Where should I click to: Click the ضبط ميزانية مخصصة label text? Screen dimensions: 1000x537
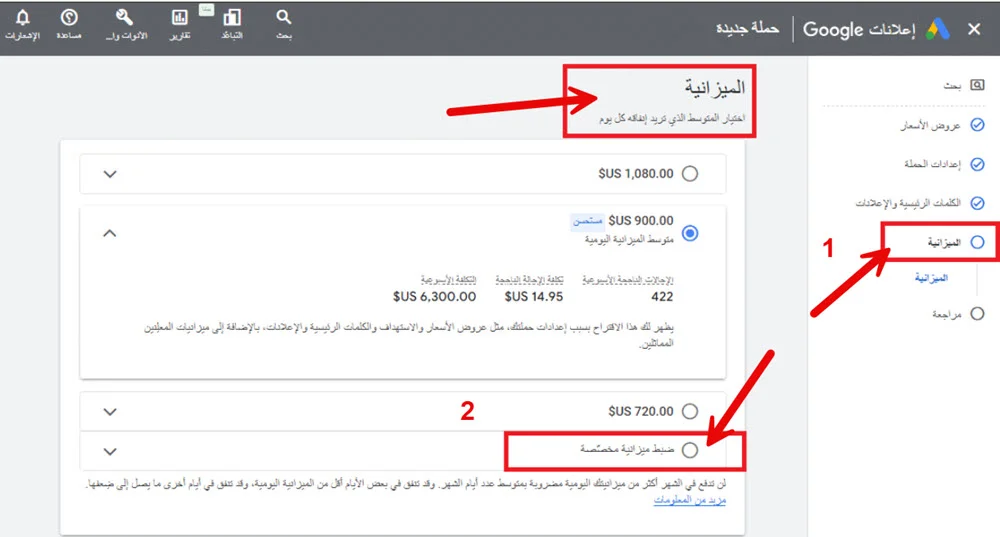(x=627, y=450)
